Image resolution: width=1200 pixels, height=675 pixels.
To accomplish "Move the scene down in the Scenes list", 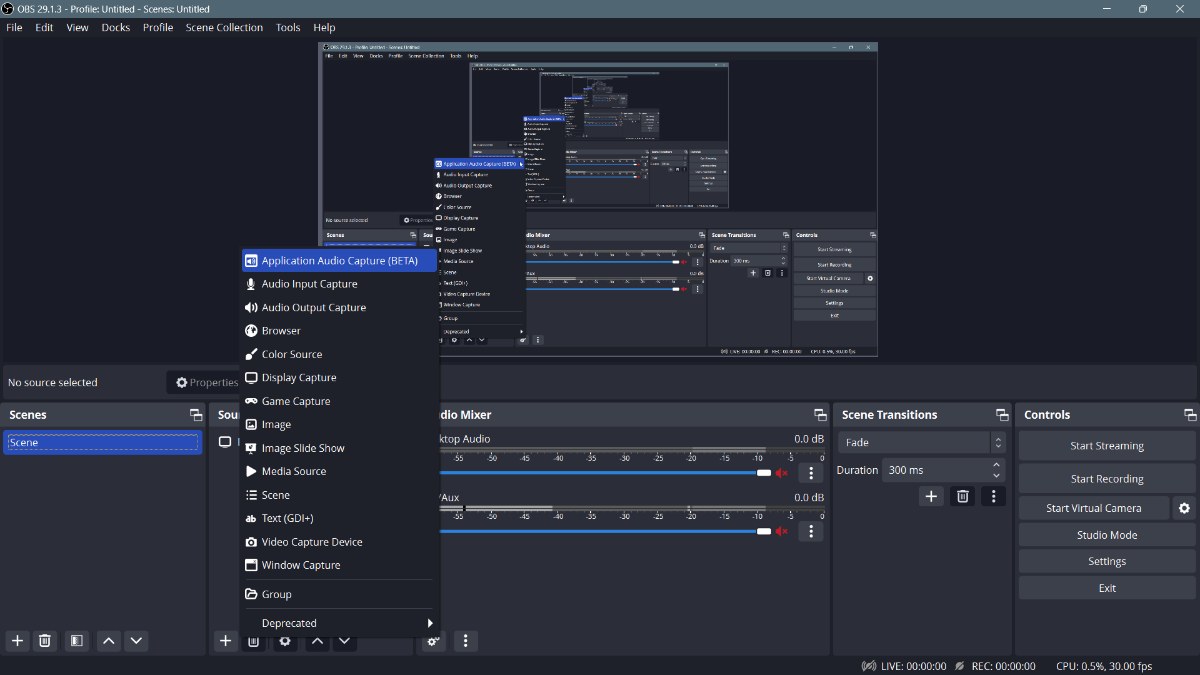I will click(x=137, y=641).
